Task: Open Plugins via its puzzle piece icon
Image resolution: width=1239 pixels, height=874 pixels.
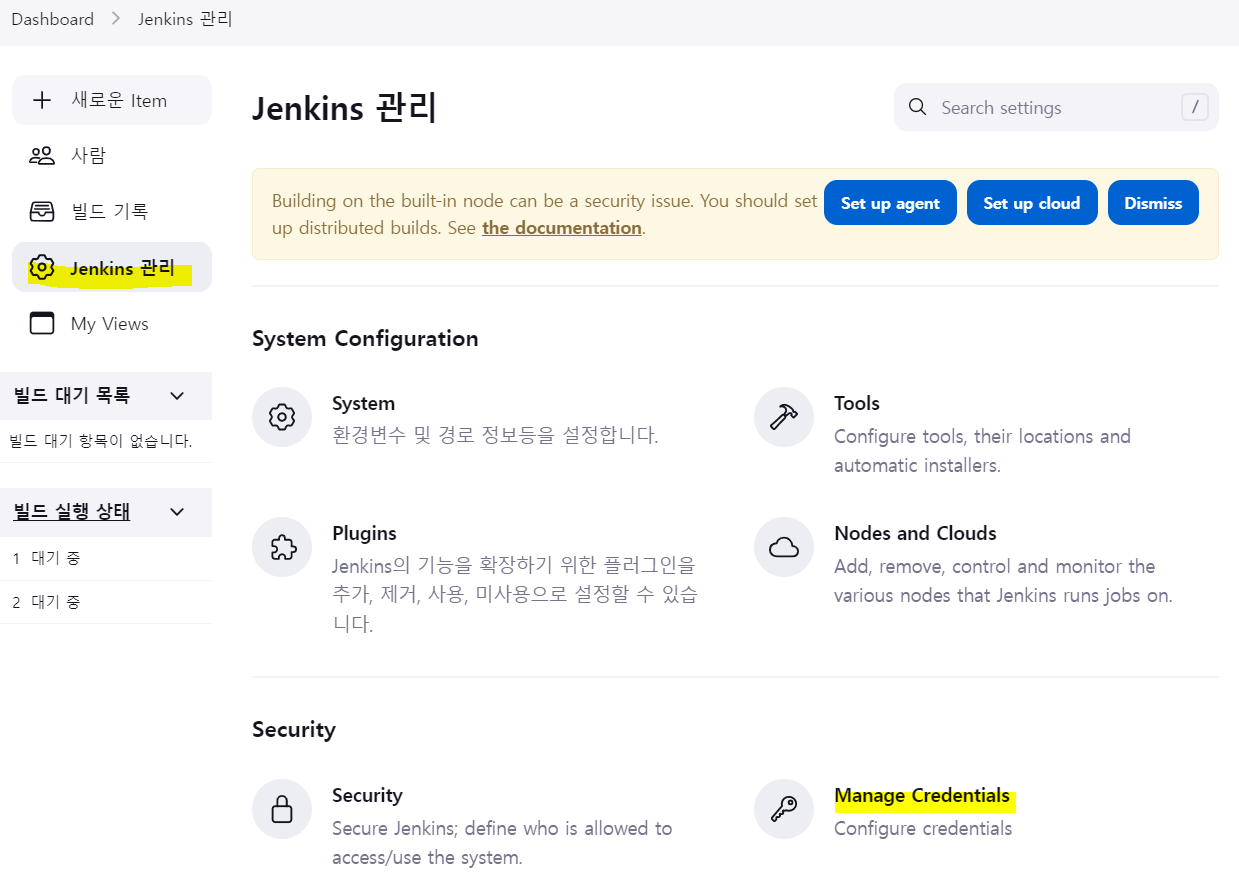Action: pyautogui.click(x=282, y=547)
